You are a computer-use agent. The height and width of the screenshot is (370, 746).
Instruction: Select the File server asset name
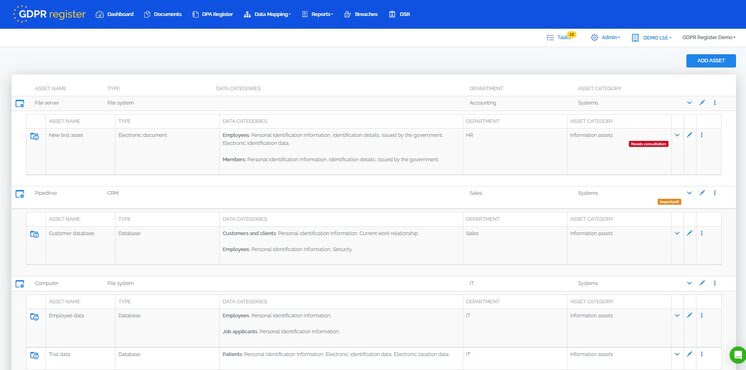47,103
